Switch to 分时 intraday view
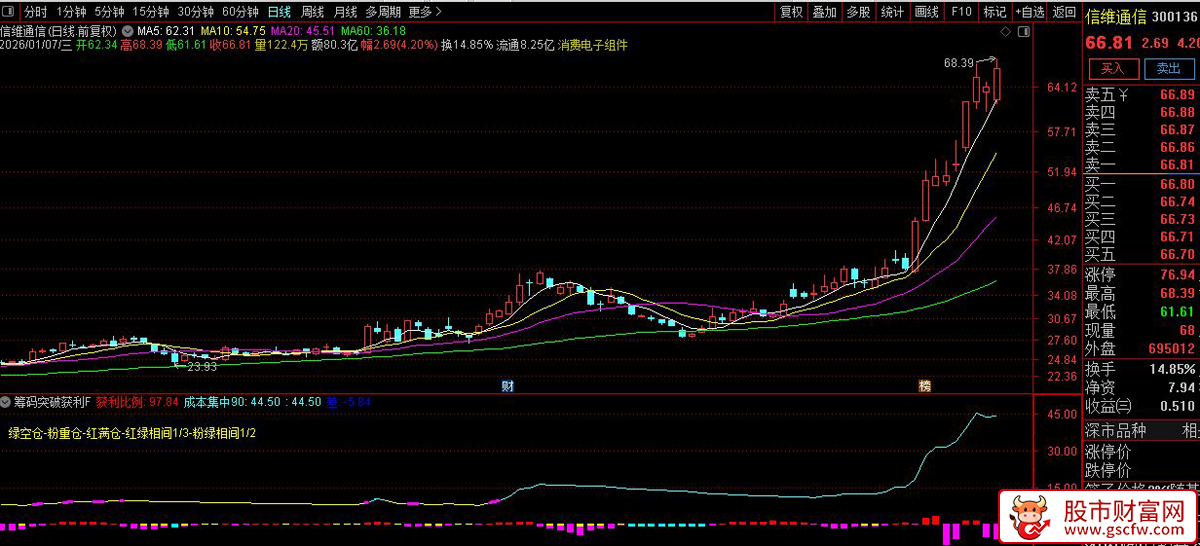Screen dimensions: 1200x546 click(35, 12)
